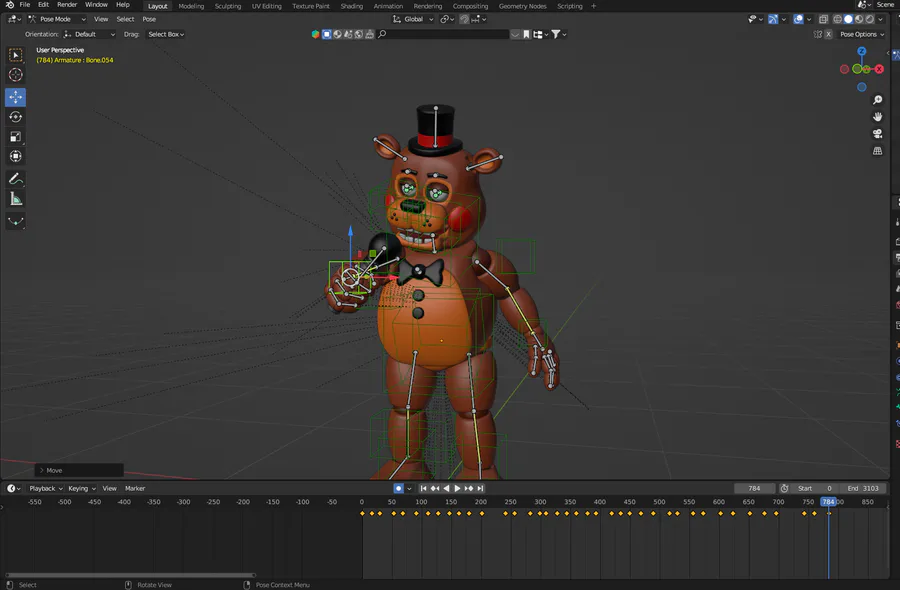900x590 pixels.
Task: Open the Geometry Nodes workspace tab
Action: click(x=522, y=6)
